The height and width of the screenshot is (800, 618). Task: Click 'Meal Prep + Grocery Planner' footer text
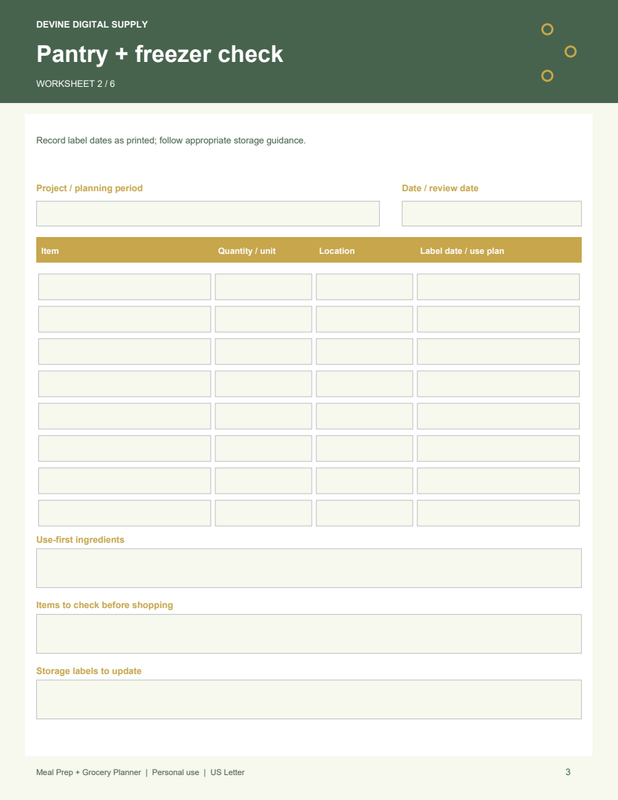(88, 772)
